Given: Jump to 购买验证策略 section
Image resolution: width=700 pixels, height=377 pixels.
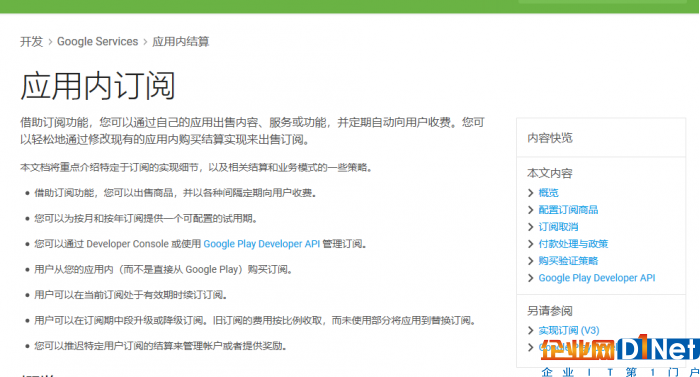Looking at the screenshot, I should [568, 261].
